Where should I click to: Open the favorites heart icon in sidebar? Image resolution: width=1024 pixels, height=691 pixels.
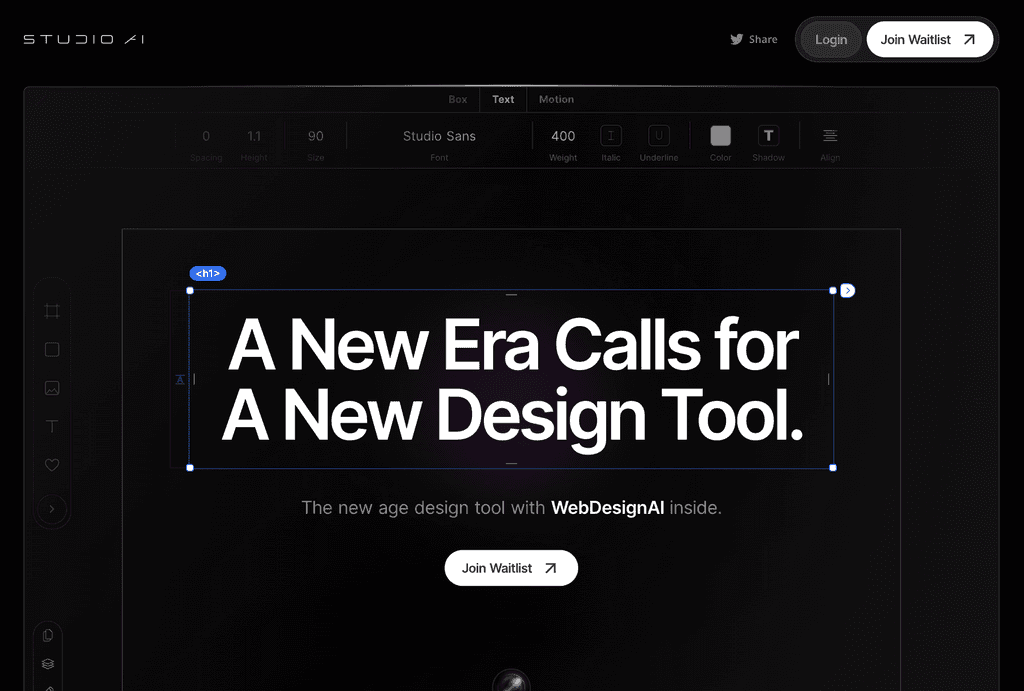52,464
